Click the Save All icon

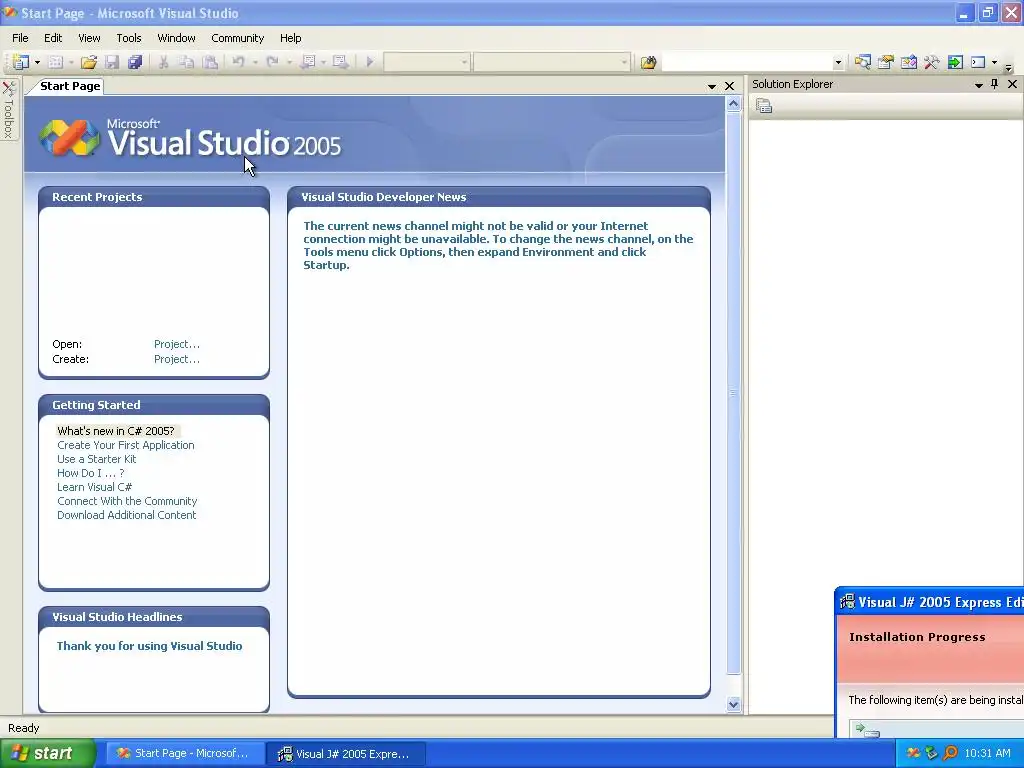coord(135,62)
